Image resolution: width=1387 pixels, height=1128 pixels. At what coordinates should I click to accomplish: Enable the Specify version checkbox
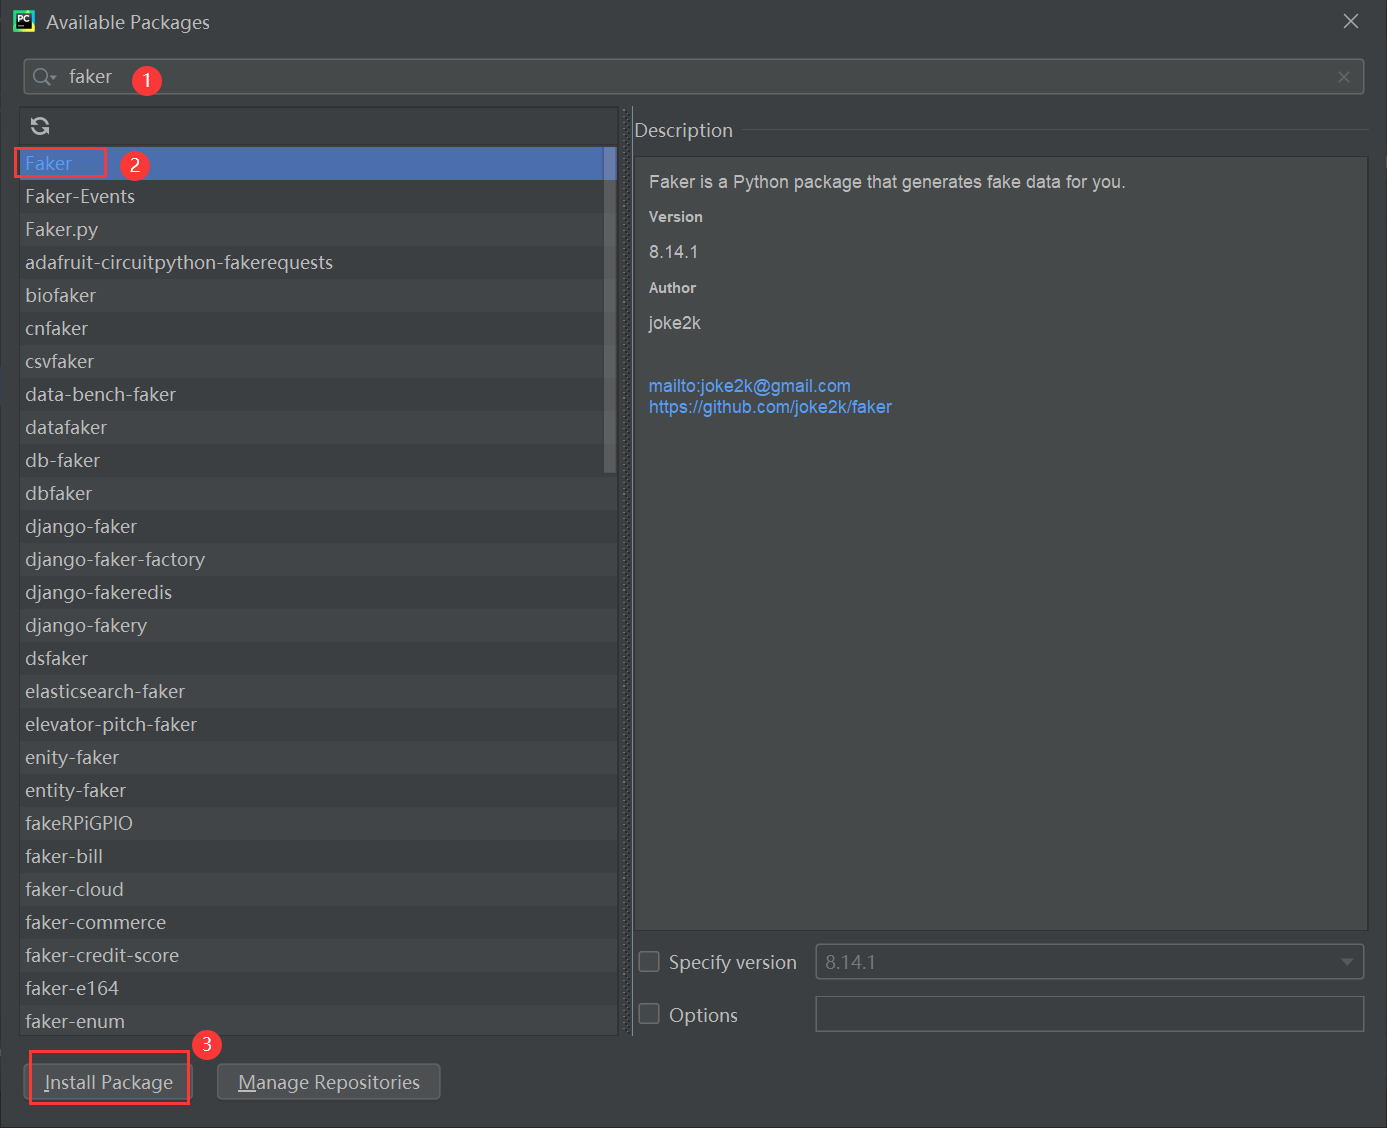(649, 962)
